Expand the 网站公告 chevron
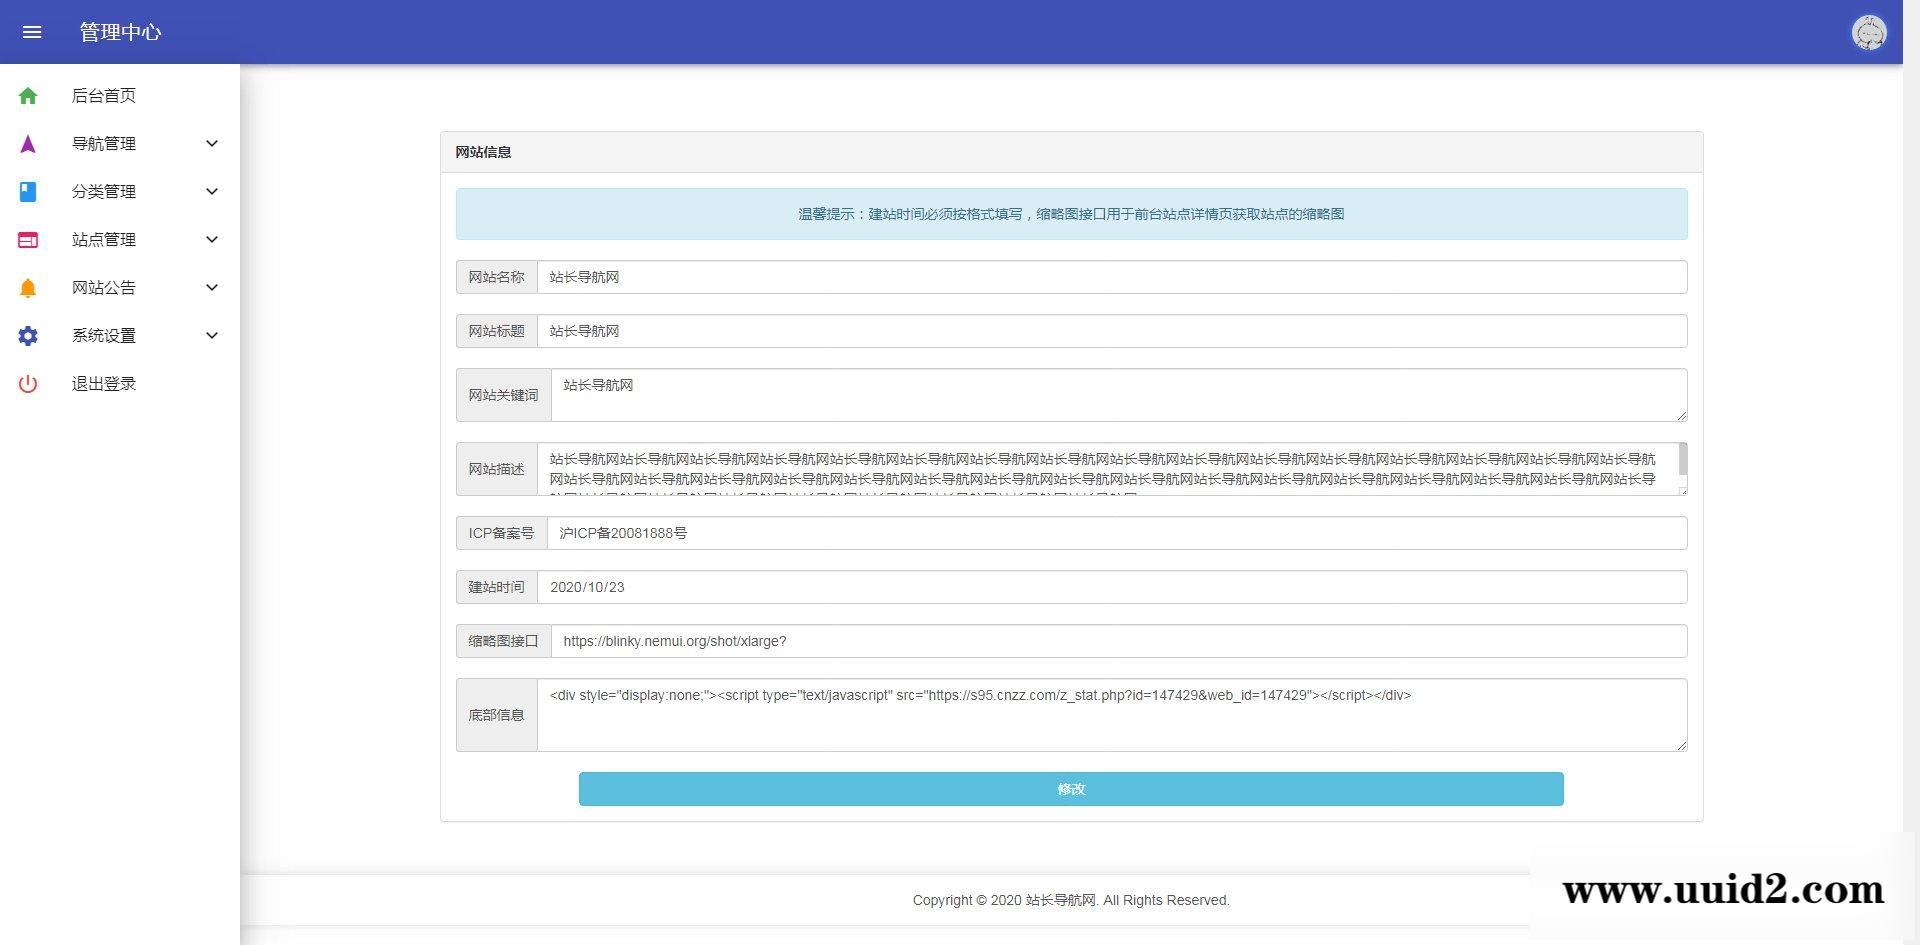Screen dimensions: 1920x945 [212, 288]
